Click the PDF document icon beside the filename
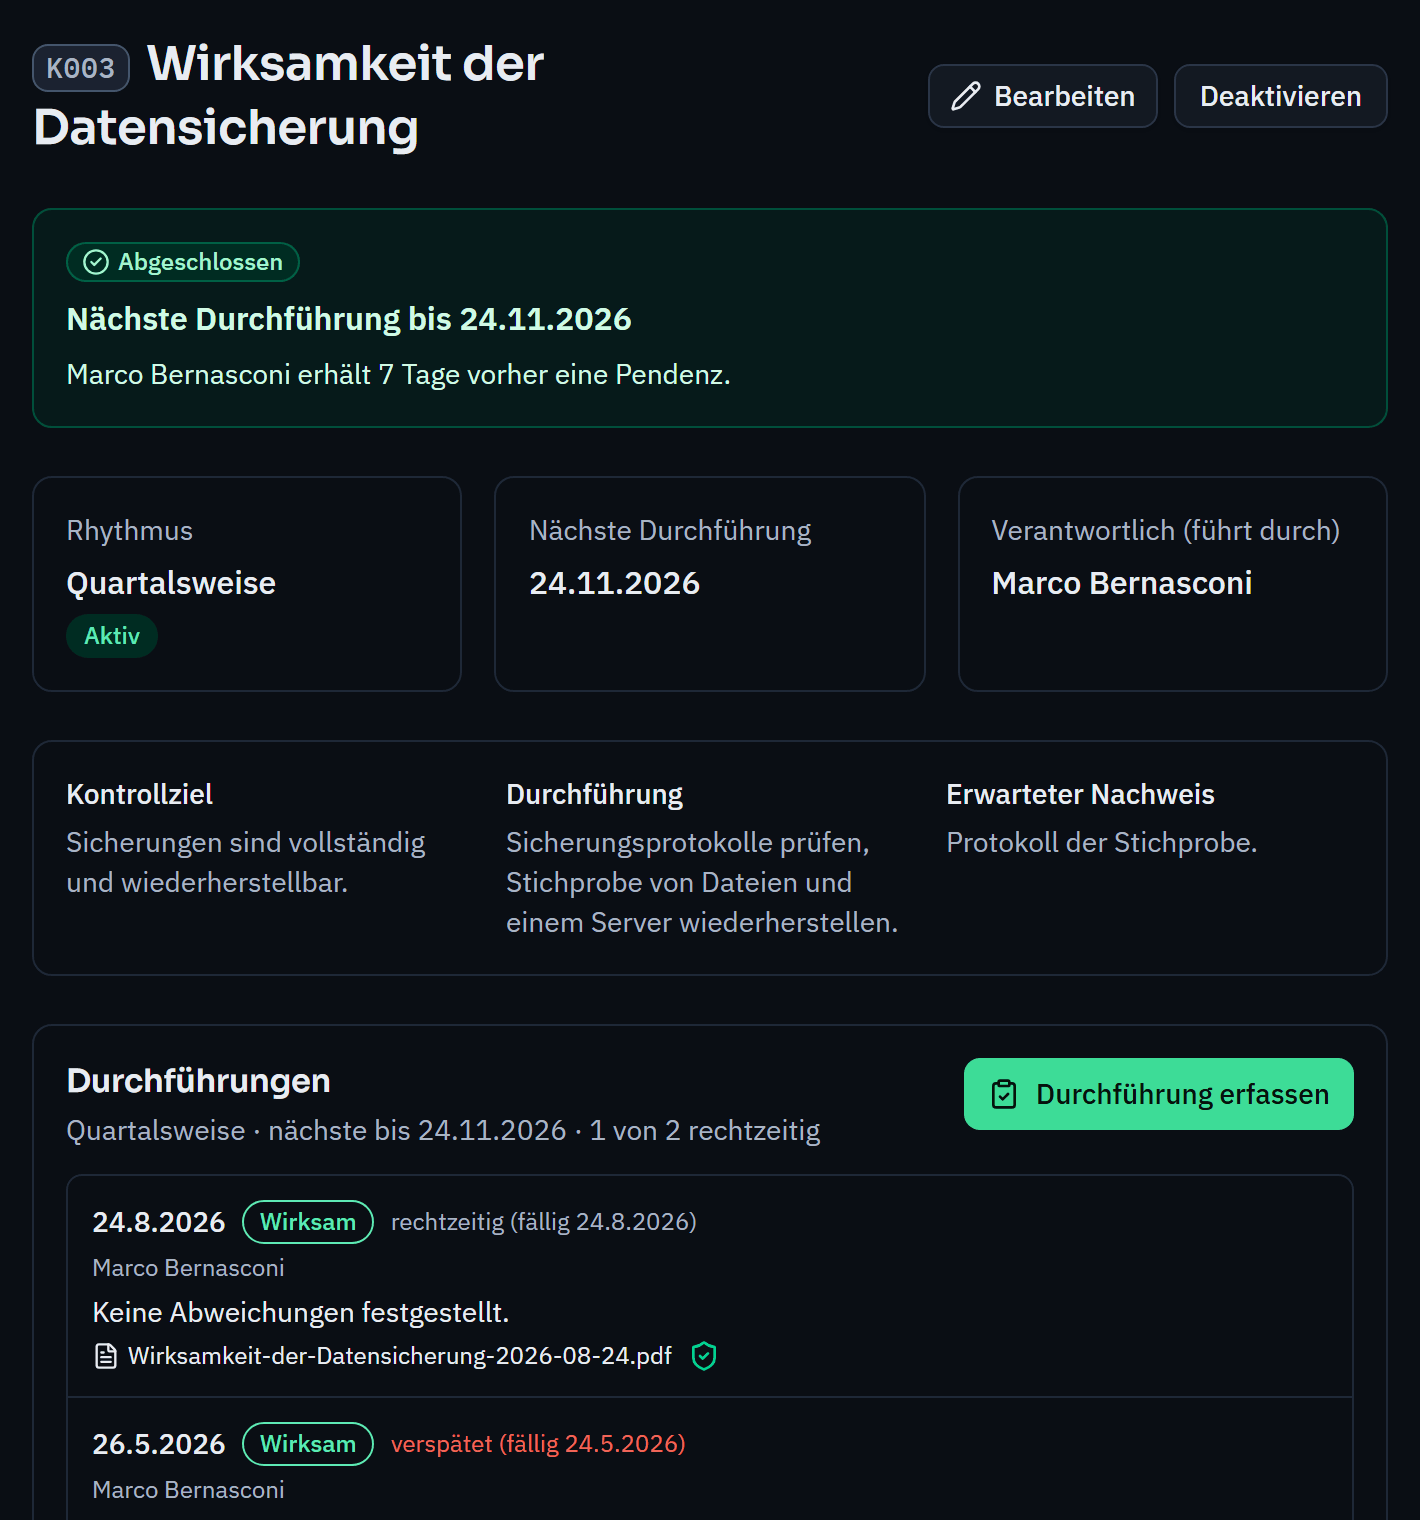1420x1520 pixels. coord(105,1356)
